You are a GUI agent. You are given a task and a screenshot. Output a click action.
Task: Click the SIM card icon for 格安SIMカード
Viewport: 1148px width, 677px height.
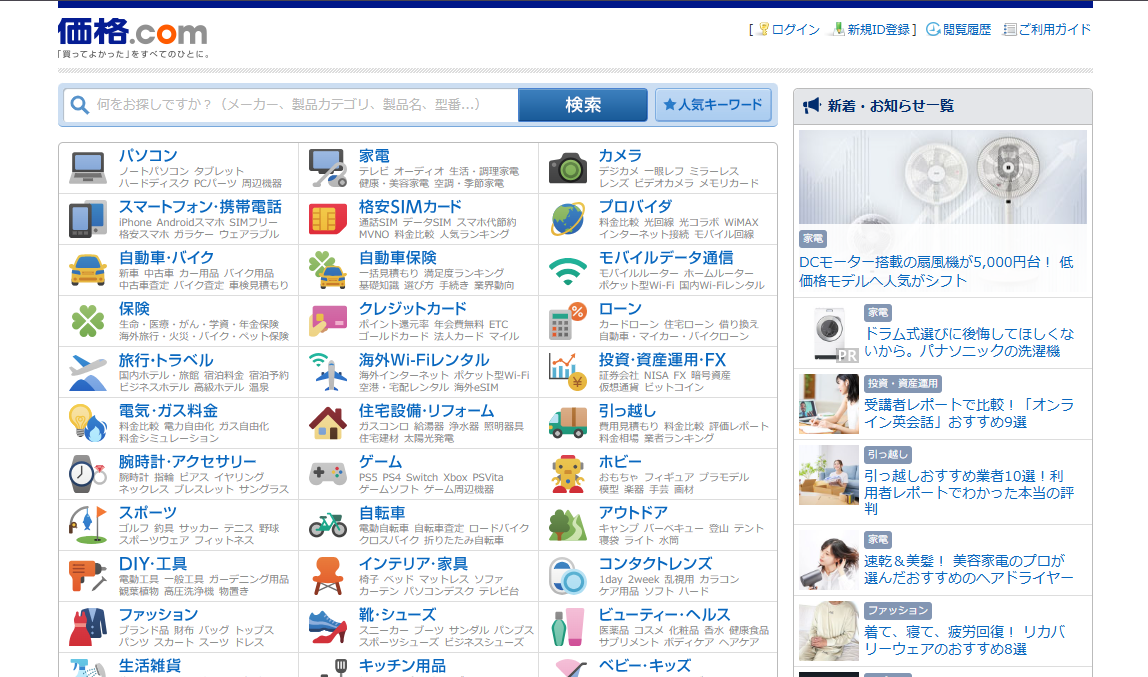coord(328,219)
